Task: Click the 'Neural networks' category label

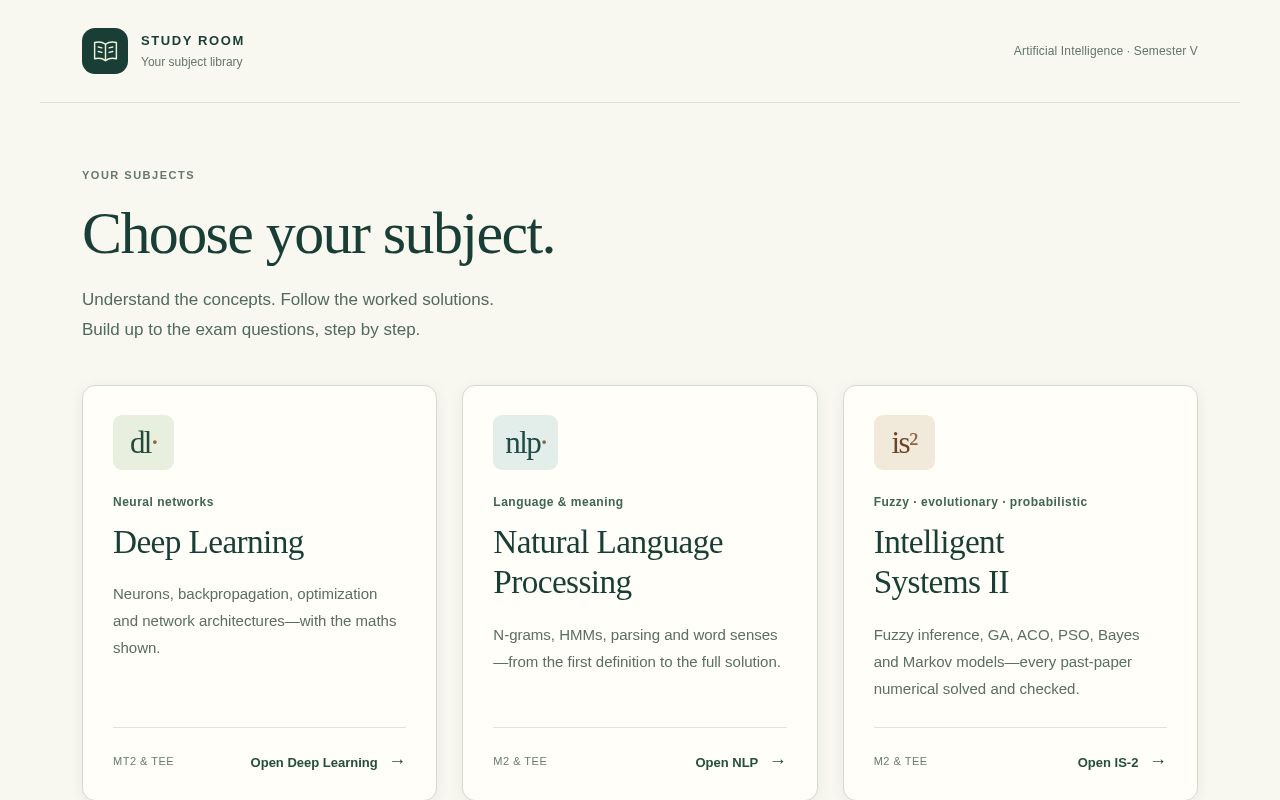Action: point(163,502)
